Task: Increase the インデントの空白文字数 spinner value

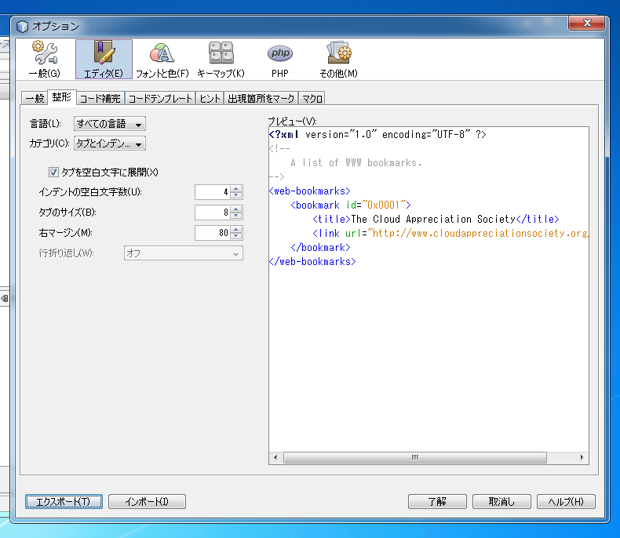Action: tap(236, 189)
